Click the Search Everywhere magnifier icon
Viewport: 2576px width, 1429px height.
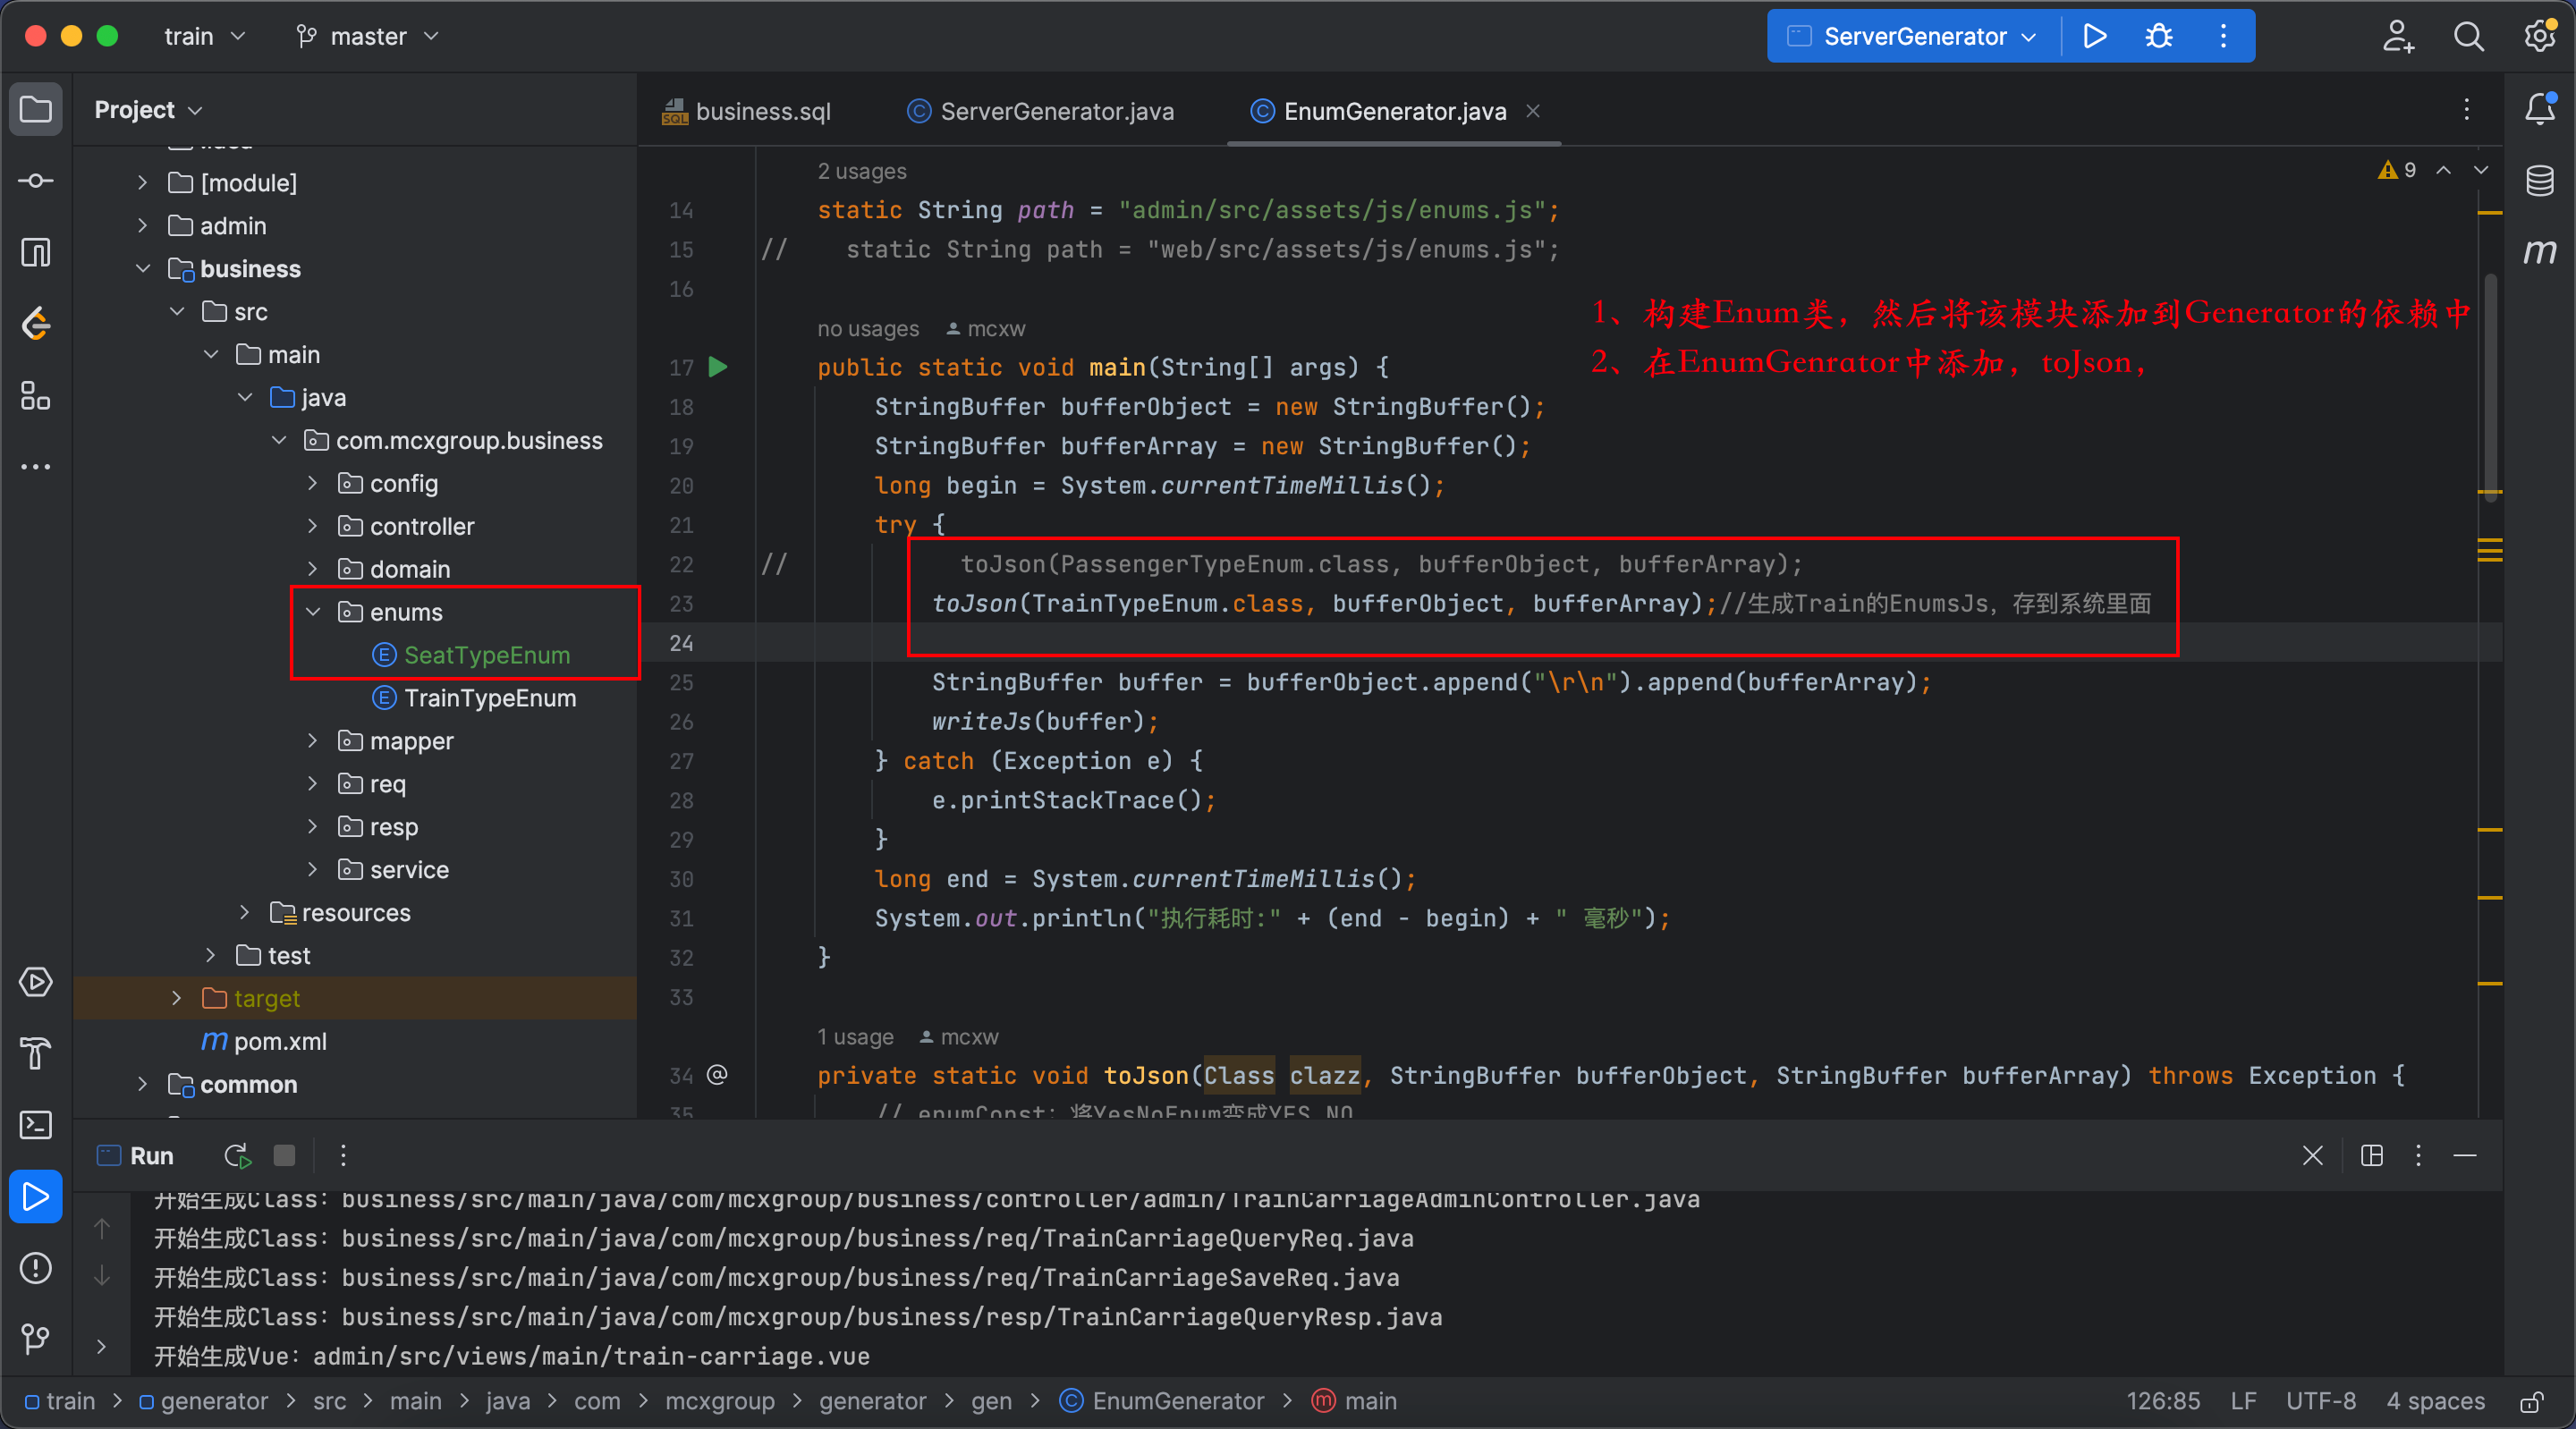(2468, 37)
